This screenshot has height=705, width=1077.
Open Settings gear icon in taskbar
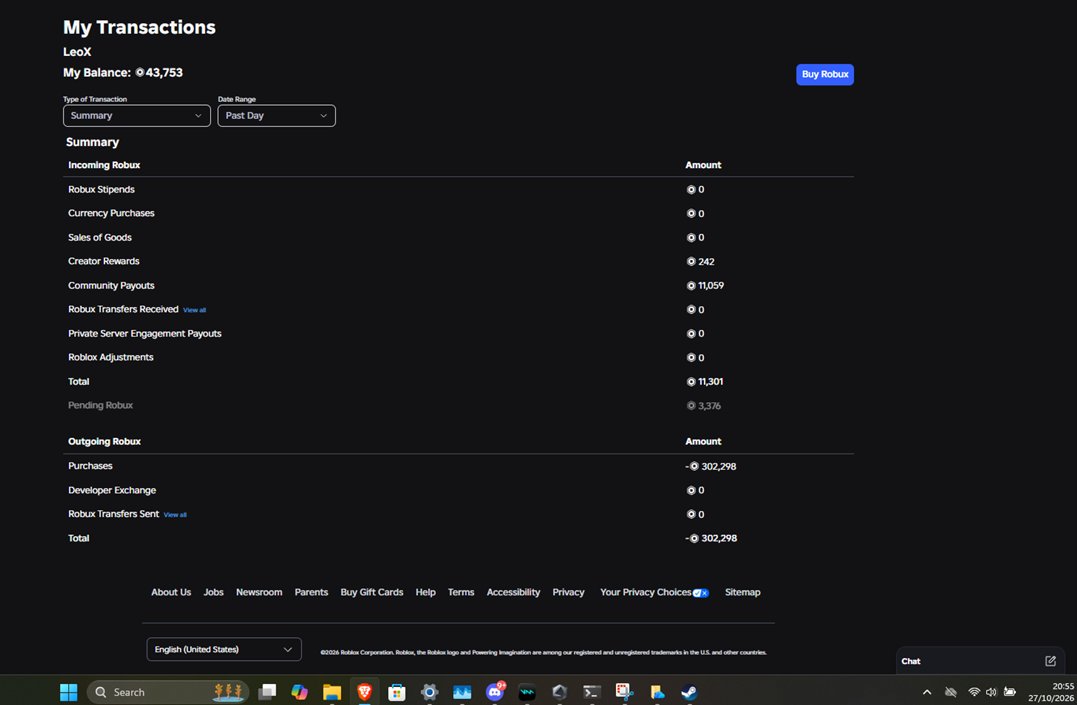click(429, 692)
